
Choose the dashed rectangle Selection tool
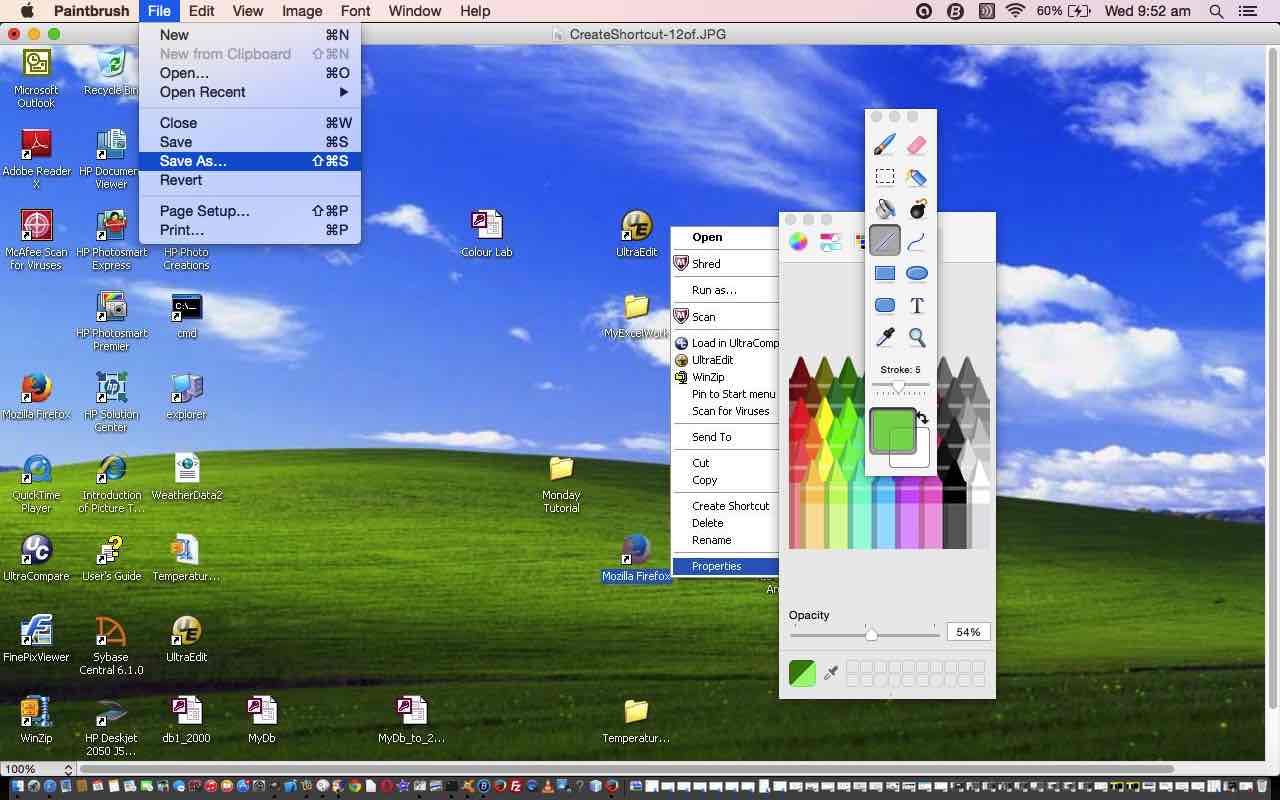point(884,177)
